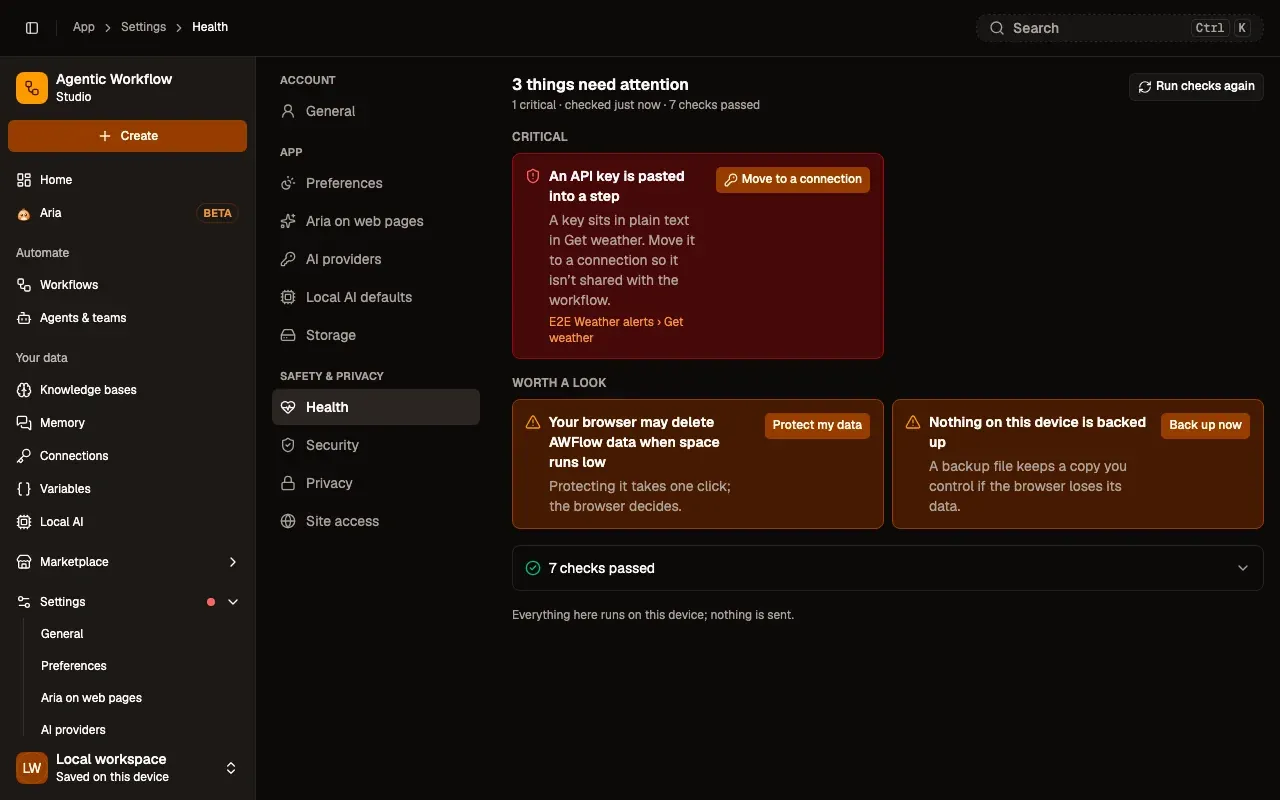The image size is (1280, 800).
Task: Click the AI providers key icon
Action: pyautogui.click(x=288, y=259)
